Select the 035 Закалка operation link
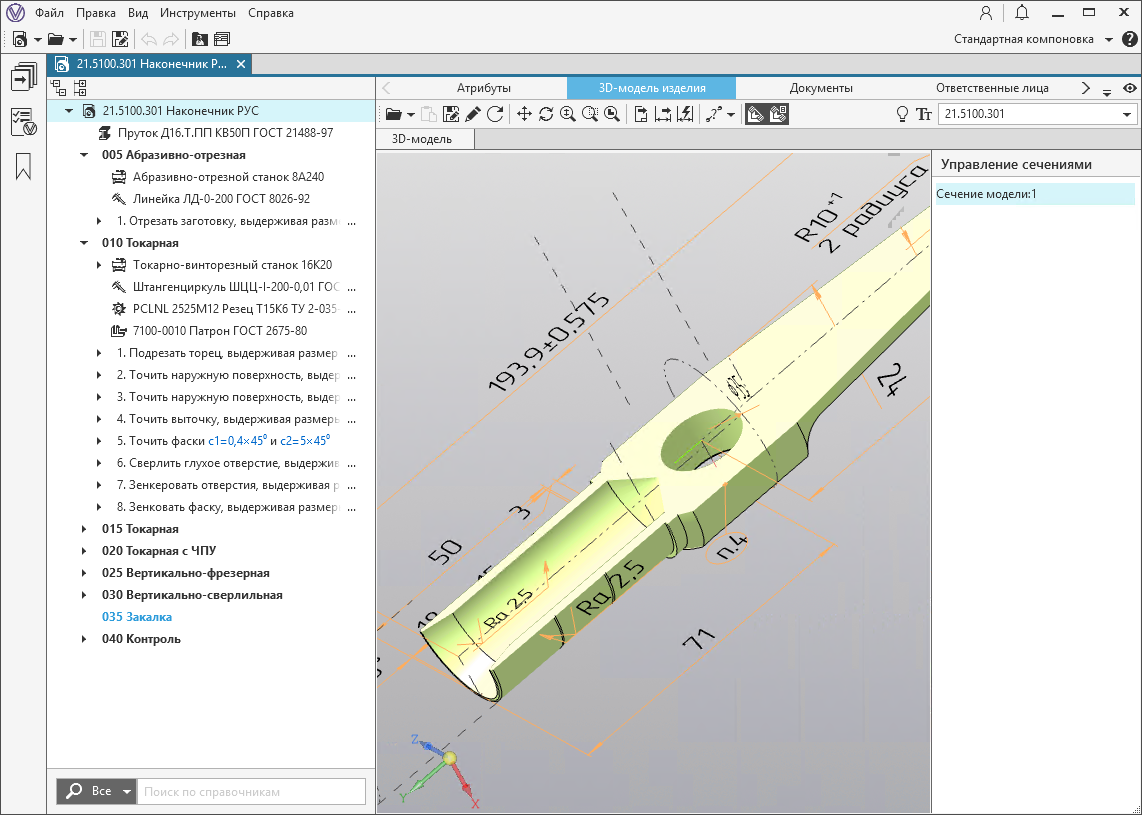1142x815 pixels. click(x=137, y=617)
